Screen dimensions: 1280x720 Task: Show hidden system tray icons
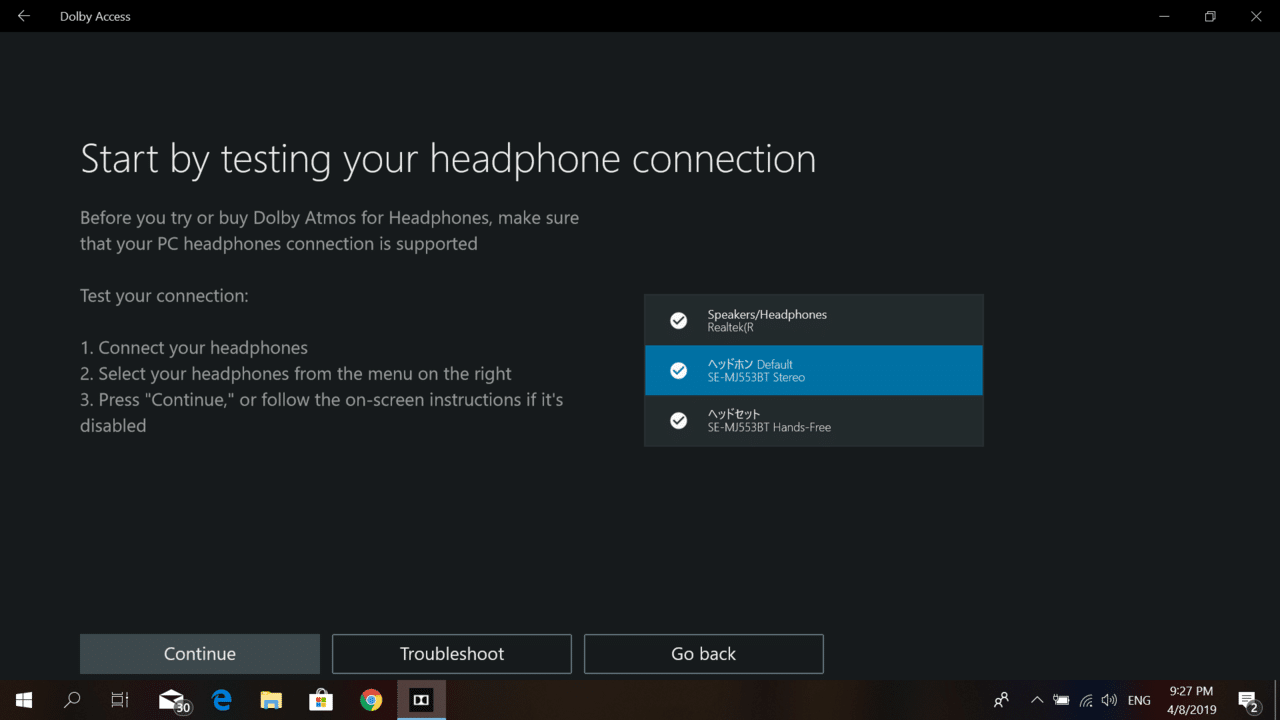point(1037,700)
